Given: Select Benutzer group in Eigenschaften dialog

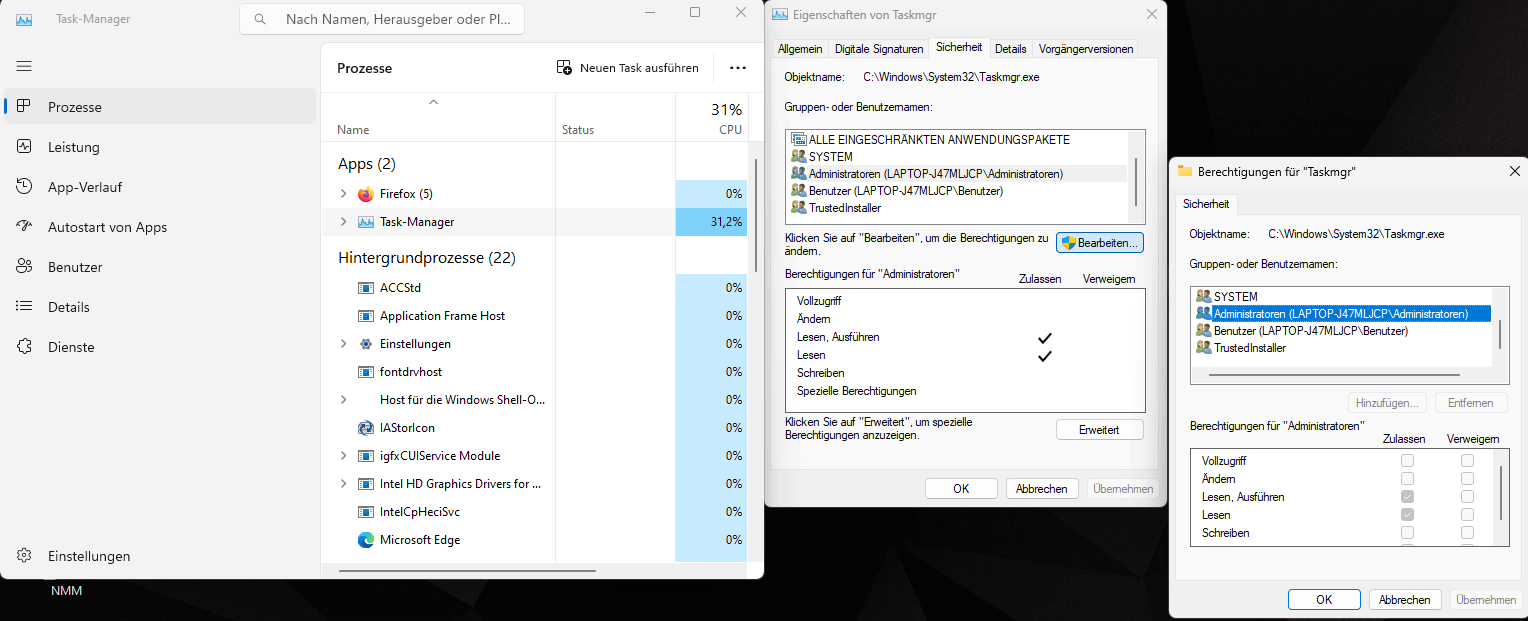Looking at the screenshot, I should (x=896, y=191).
